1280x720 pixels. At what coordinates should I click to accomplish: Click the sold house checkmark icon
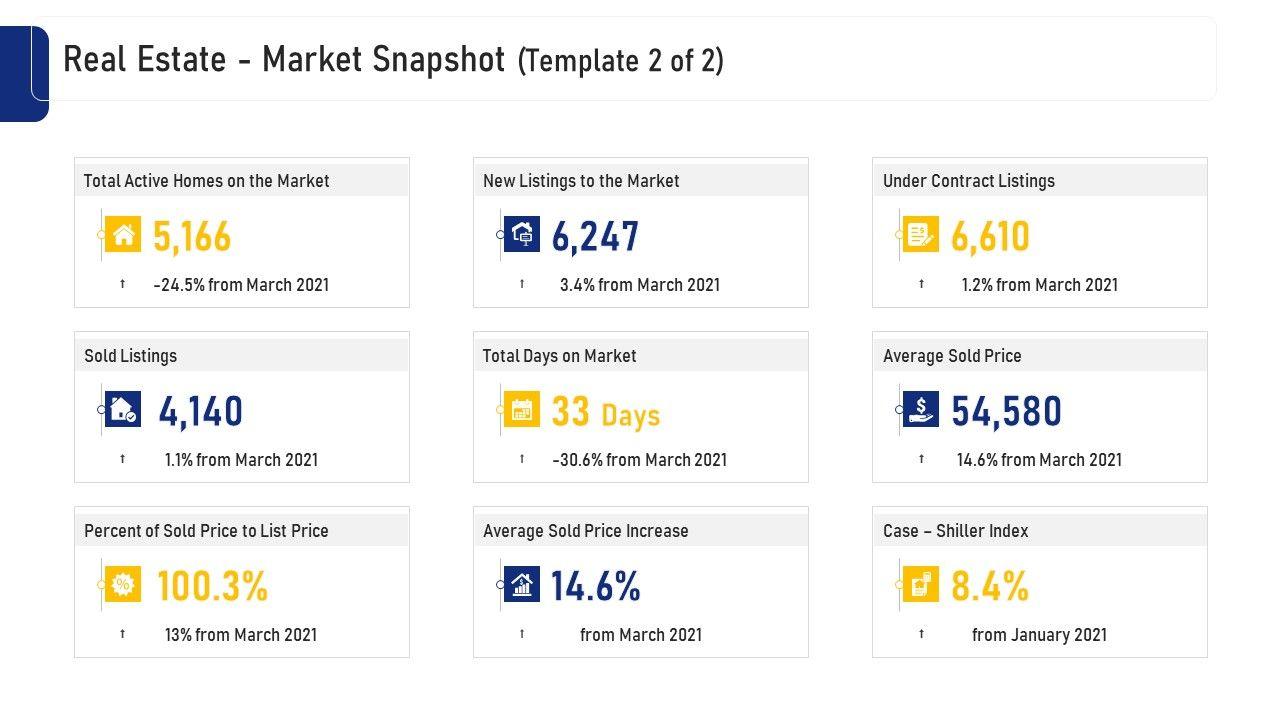click(123, 410)
